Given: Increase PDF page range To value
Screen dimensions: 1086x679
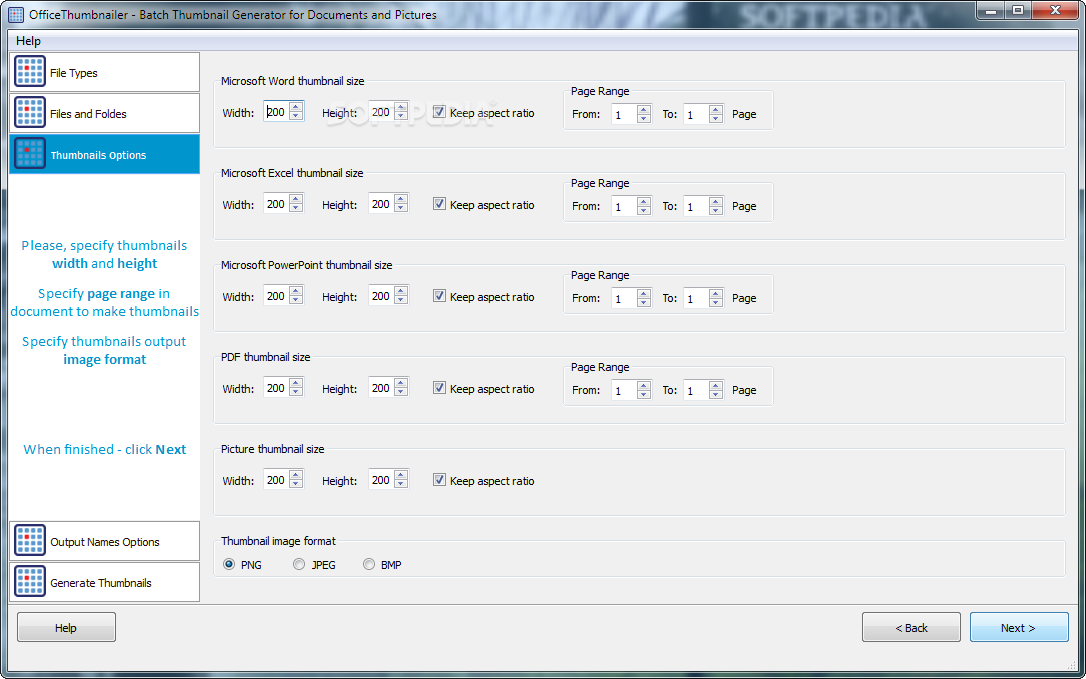Looking at the screenshot, I should (715, 385).
